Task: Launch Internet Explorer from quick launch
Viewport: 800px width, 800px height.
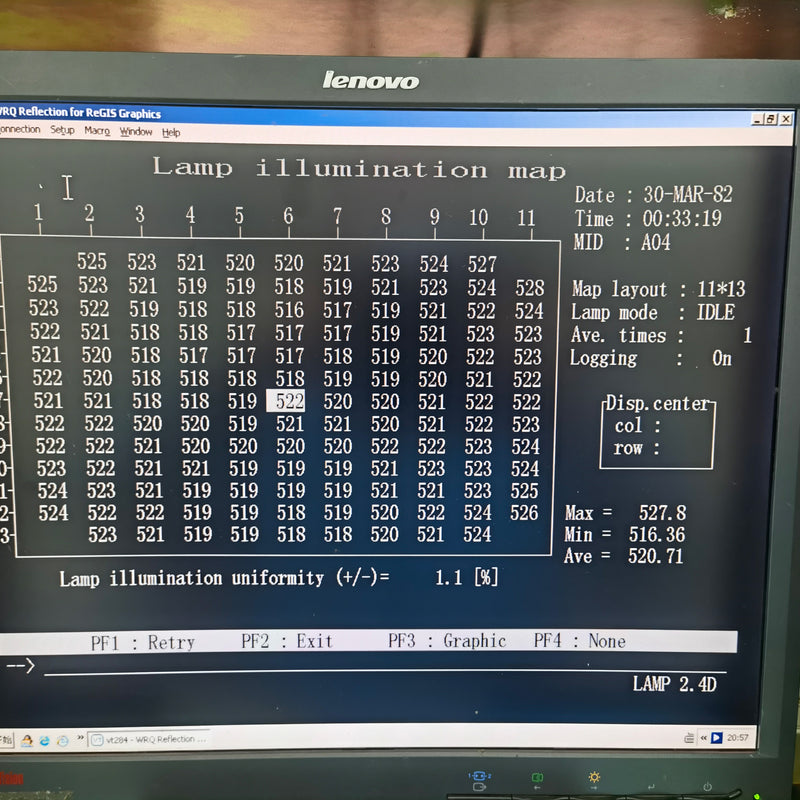Action: (x=44, y=740)
